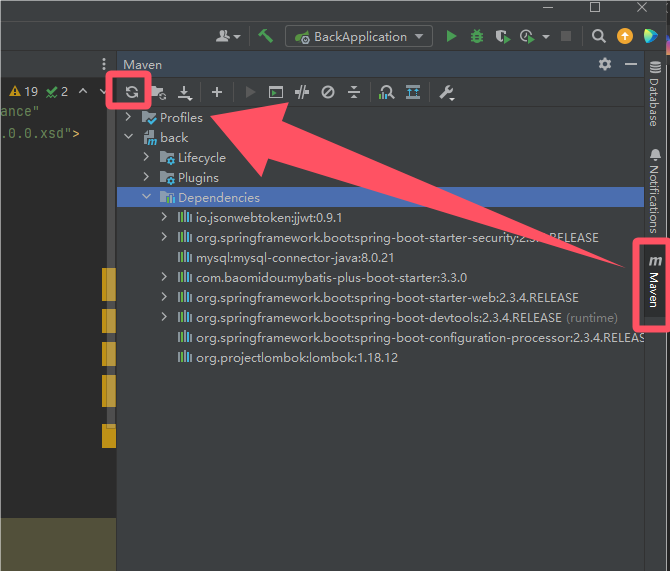Select mysql-connector-java:8.0.21 dependency

tap(295, 258)
